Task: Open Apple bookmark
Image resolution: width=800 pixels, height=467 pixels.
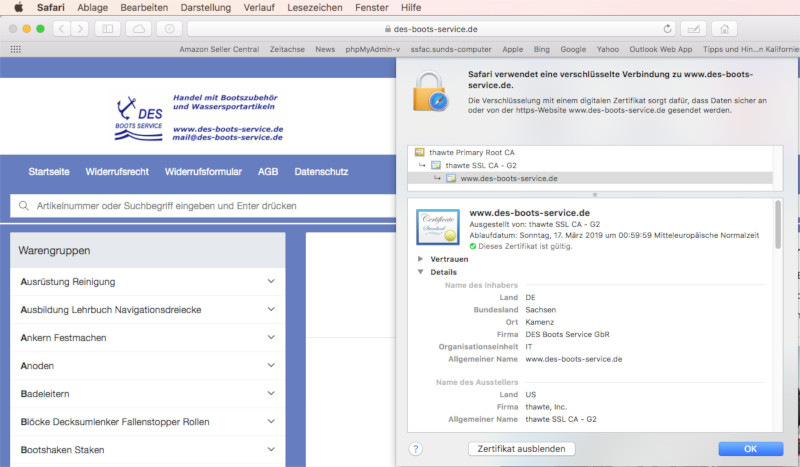Action: point(513,49)
